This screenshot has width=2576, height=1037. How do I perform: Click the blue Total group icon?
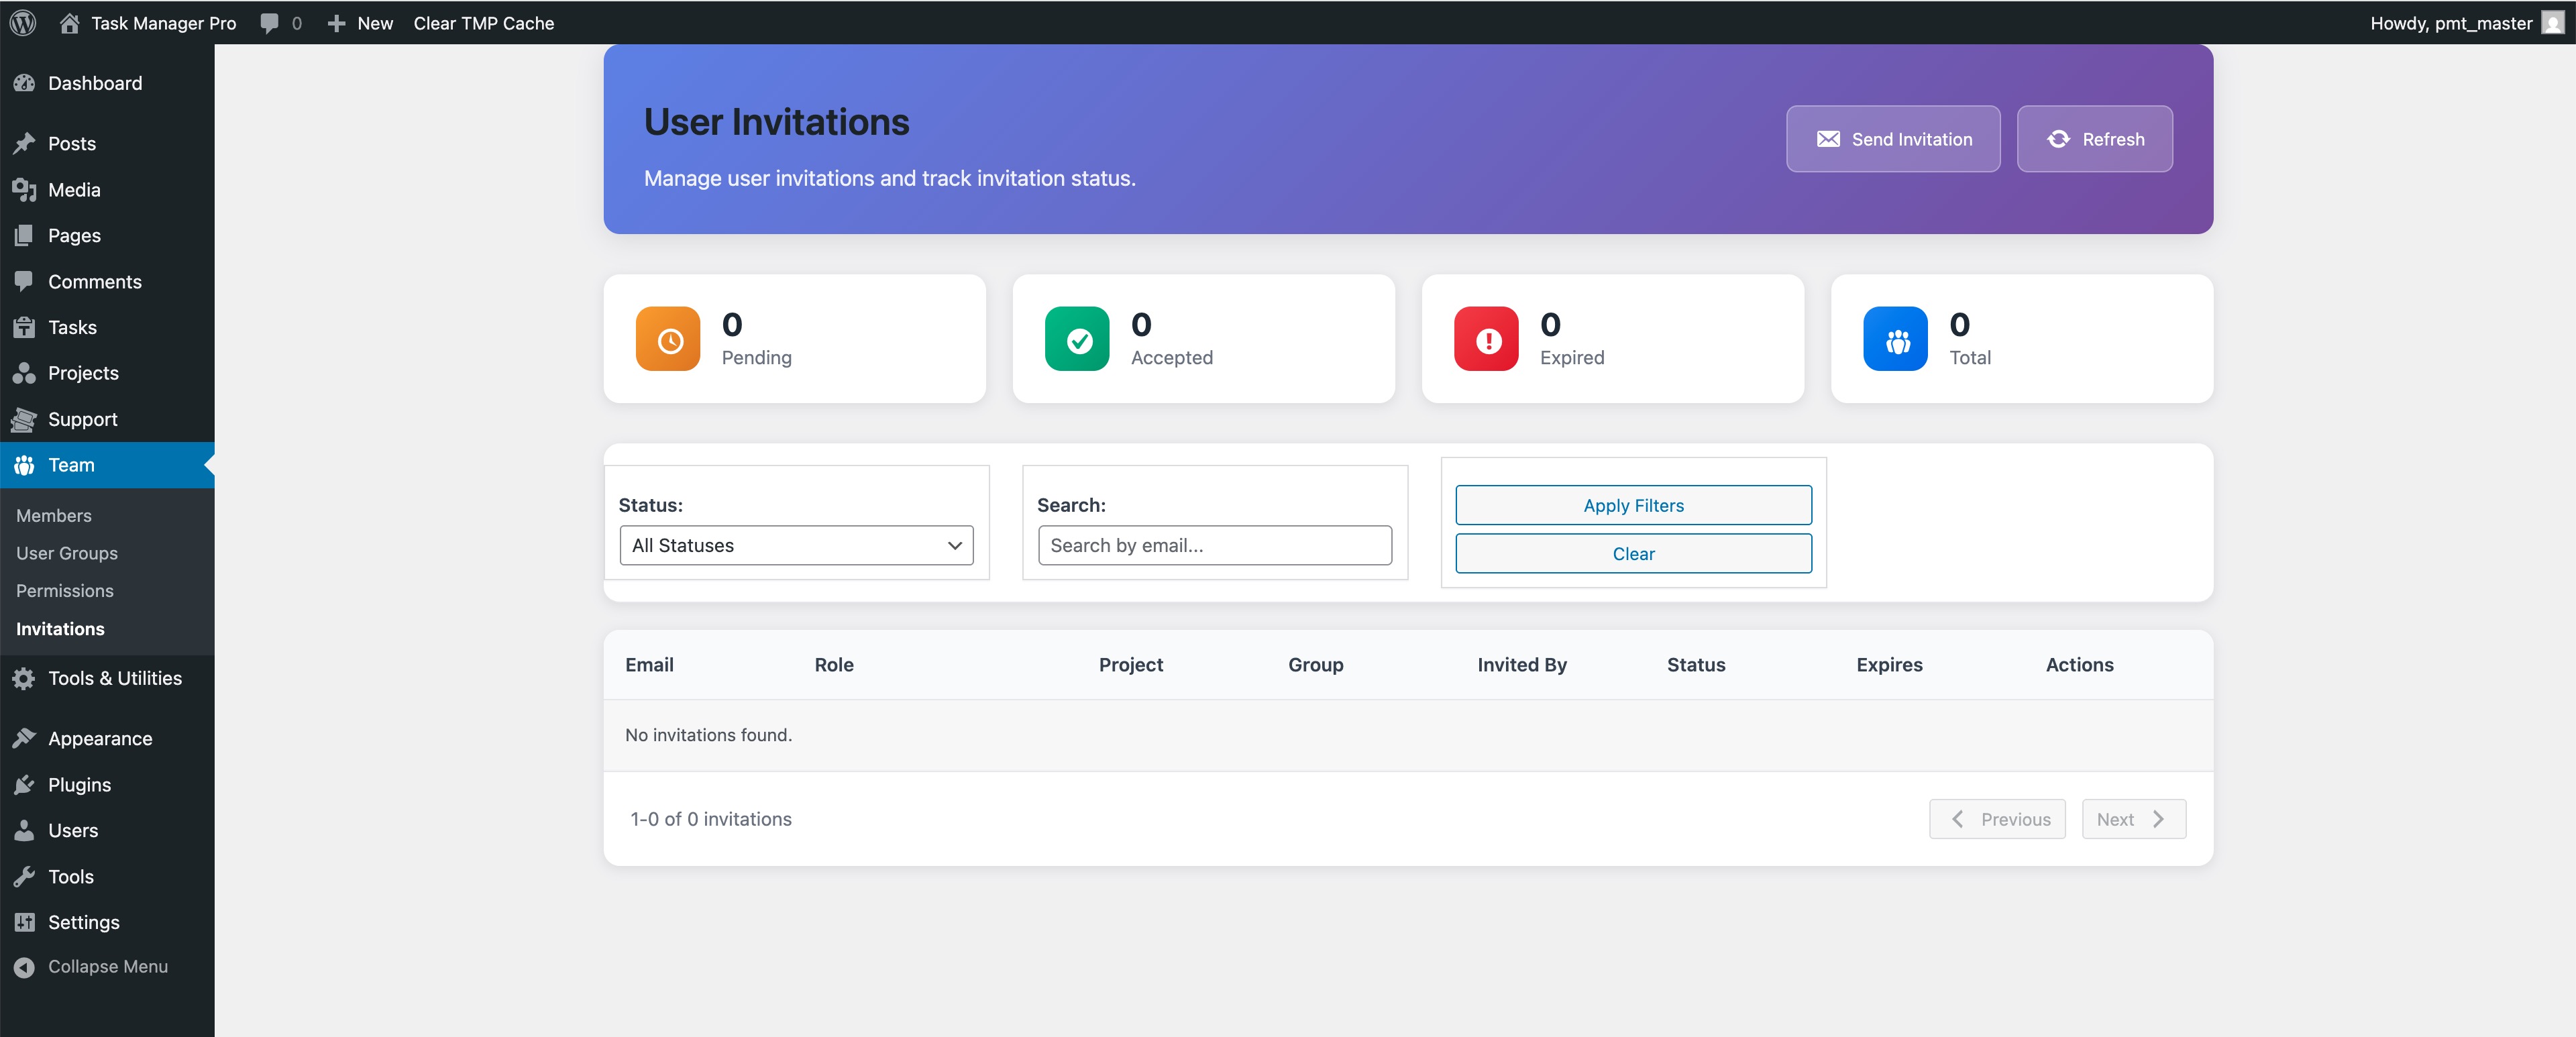(1895, 339)
